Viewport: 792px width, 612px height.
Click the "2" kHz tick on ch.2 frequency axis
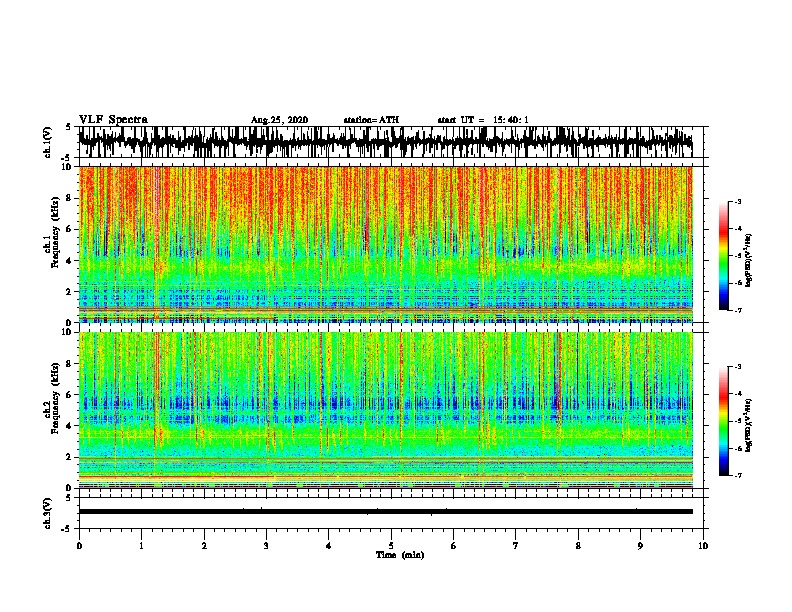pos(70,457)
